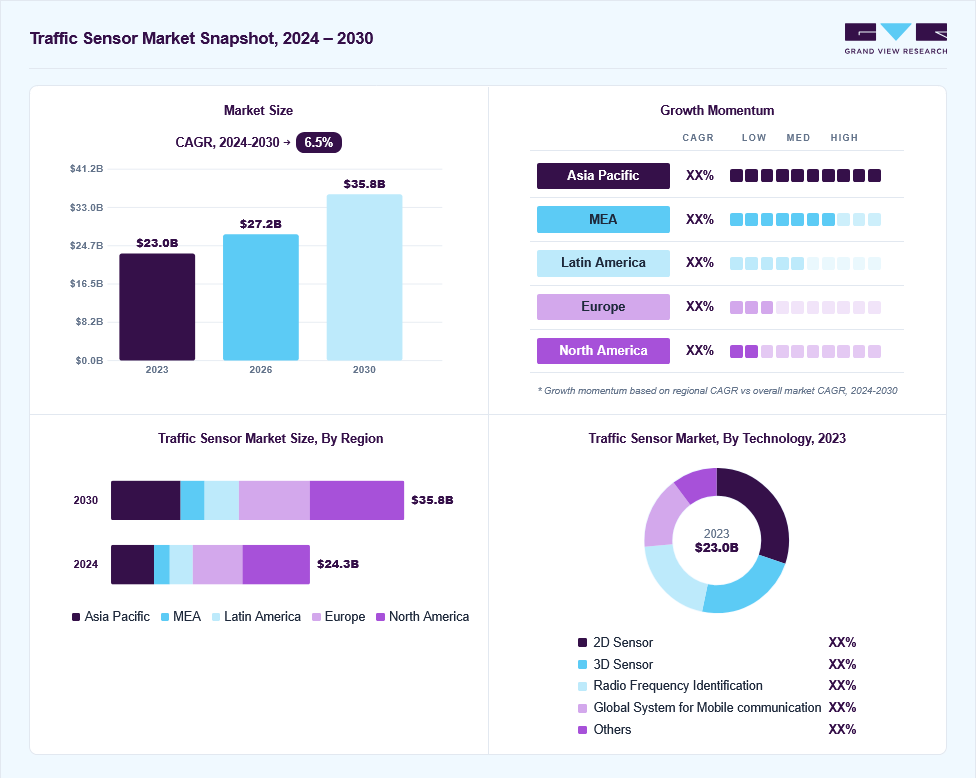Image resolution: width=976 pixels, height=779 pixels.
Task: Click Latin America legend swatch
Action: (216, 617)
